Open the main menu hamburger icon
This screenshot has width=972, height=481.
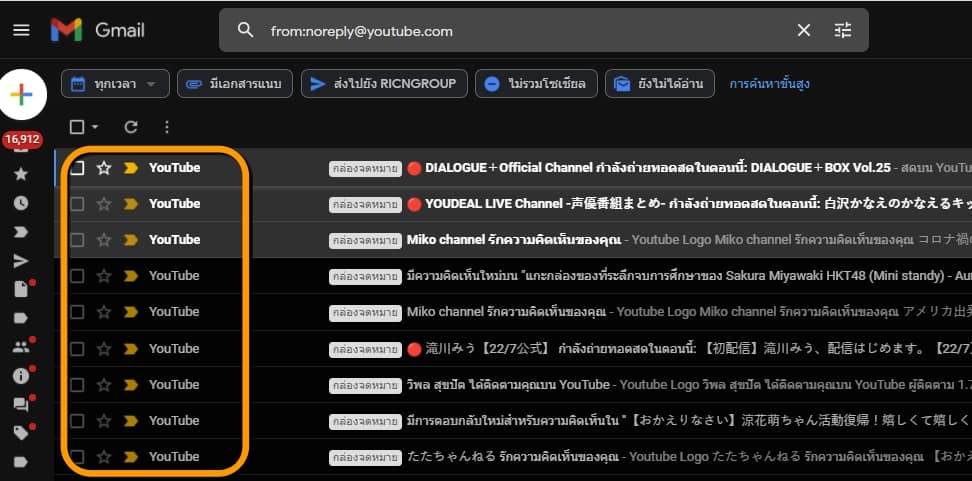[x=21, y=30]
